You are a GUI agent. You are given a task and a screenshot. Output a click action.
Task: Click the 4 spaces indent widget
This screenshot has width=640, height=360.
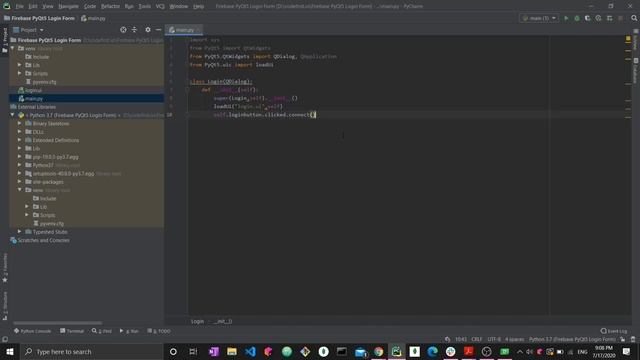coord(514,340)
